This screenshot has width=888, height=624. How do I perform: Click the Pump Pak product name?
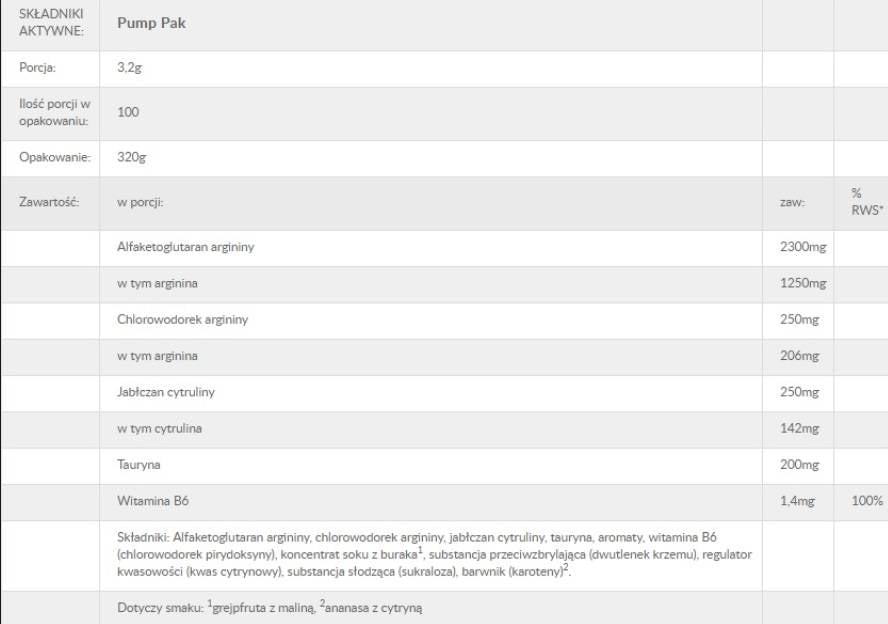[x=151, y=24]
